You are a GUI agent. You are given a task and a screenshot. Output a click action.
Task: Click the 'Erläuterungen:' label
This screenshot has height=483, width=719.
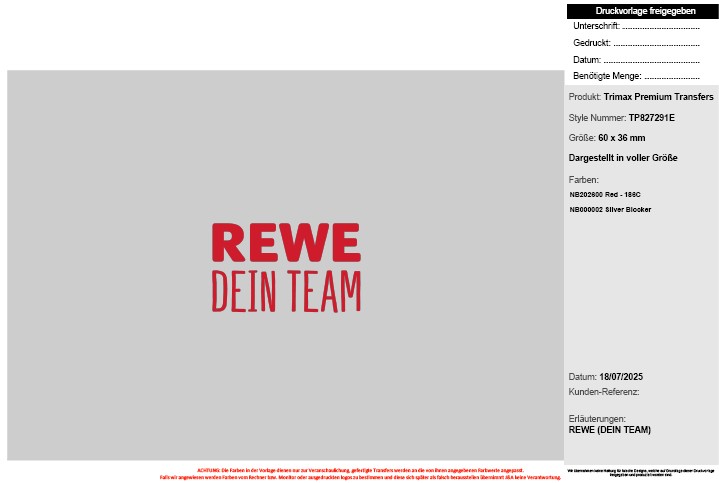[597, 419]
